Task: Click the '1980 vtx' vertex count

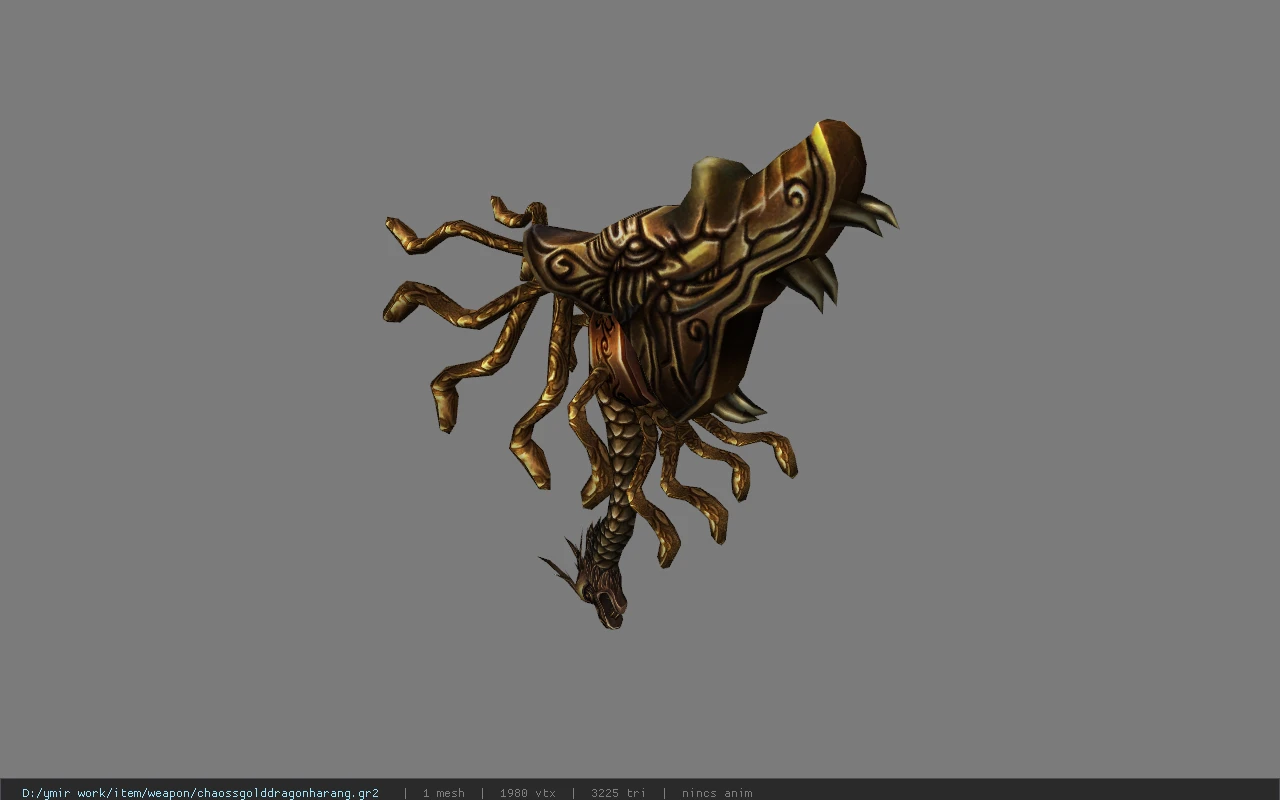Action: 527,793
